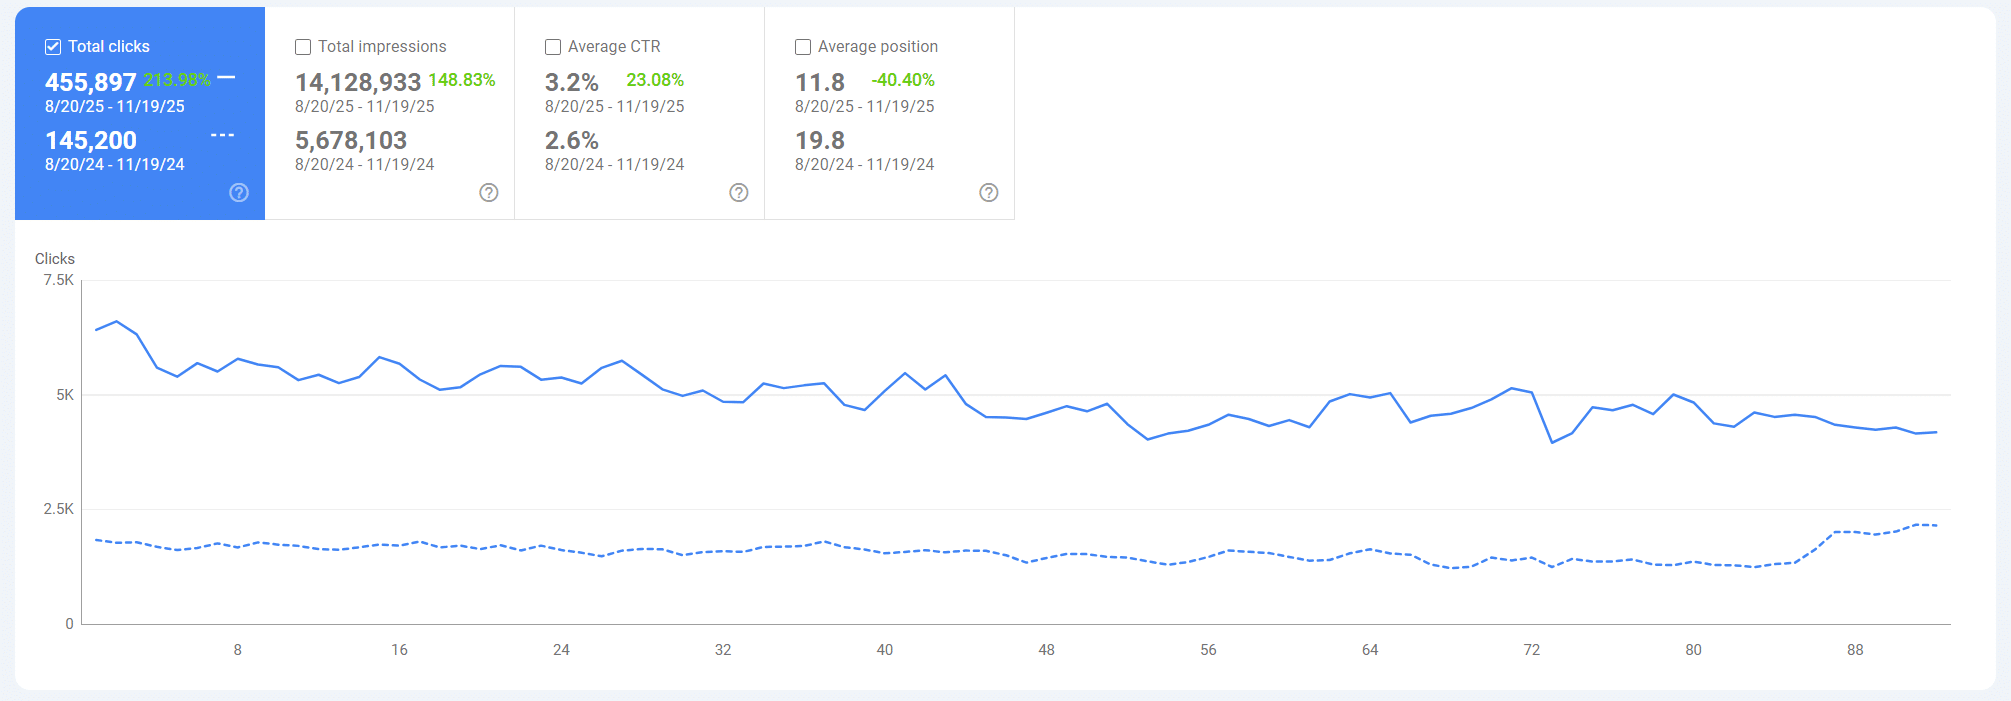The width and height of the screenshot is (2011, 701).
Task: Click the -40.40% position change figure
Action: (x=902, y=80)
